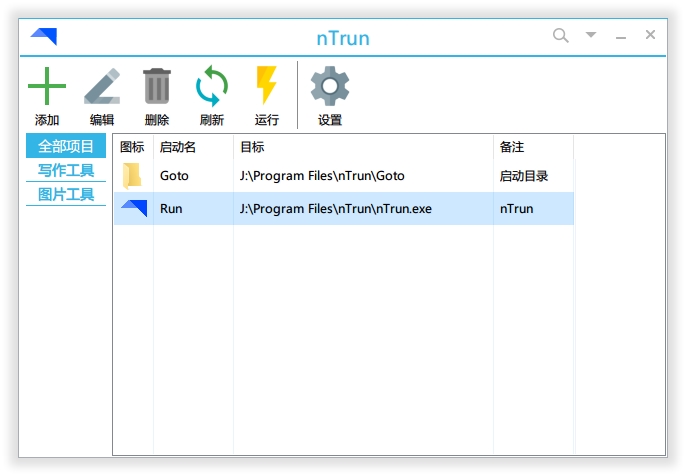Select the 写作工具 category tab
Viewport: 686px width, 476px height.
tap(66, 170)
